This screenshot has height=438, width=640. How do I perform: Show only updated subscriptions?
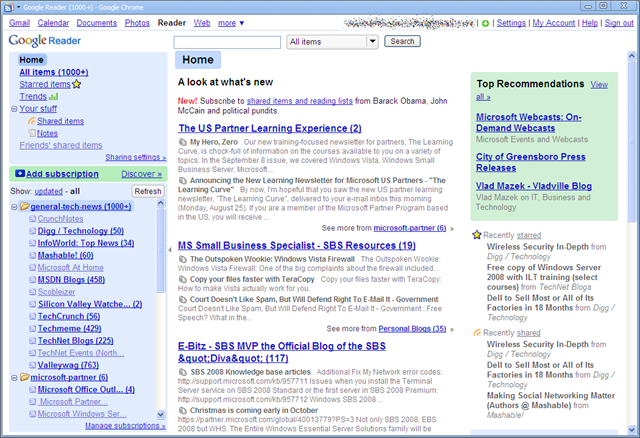[x=49, y=191]
